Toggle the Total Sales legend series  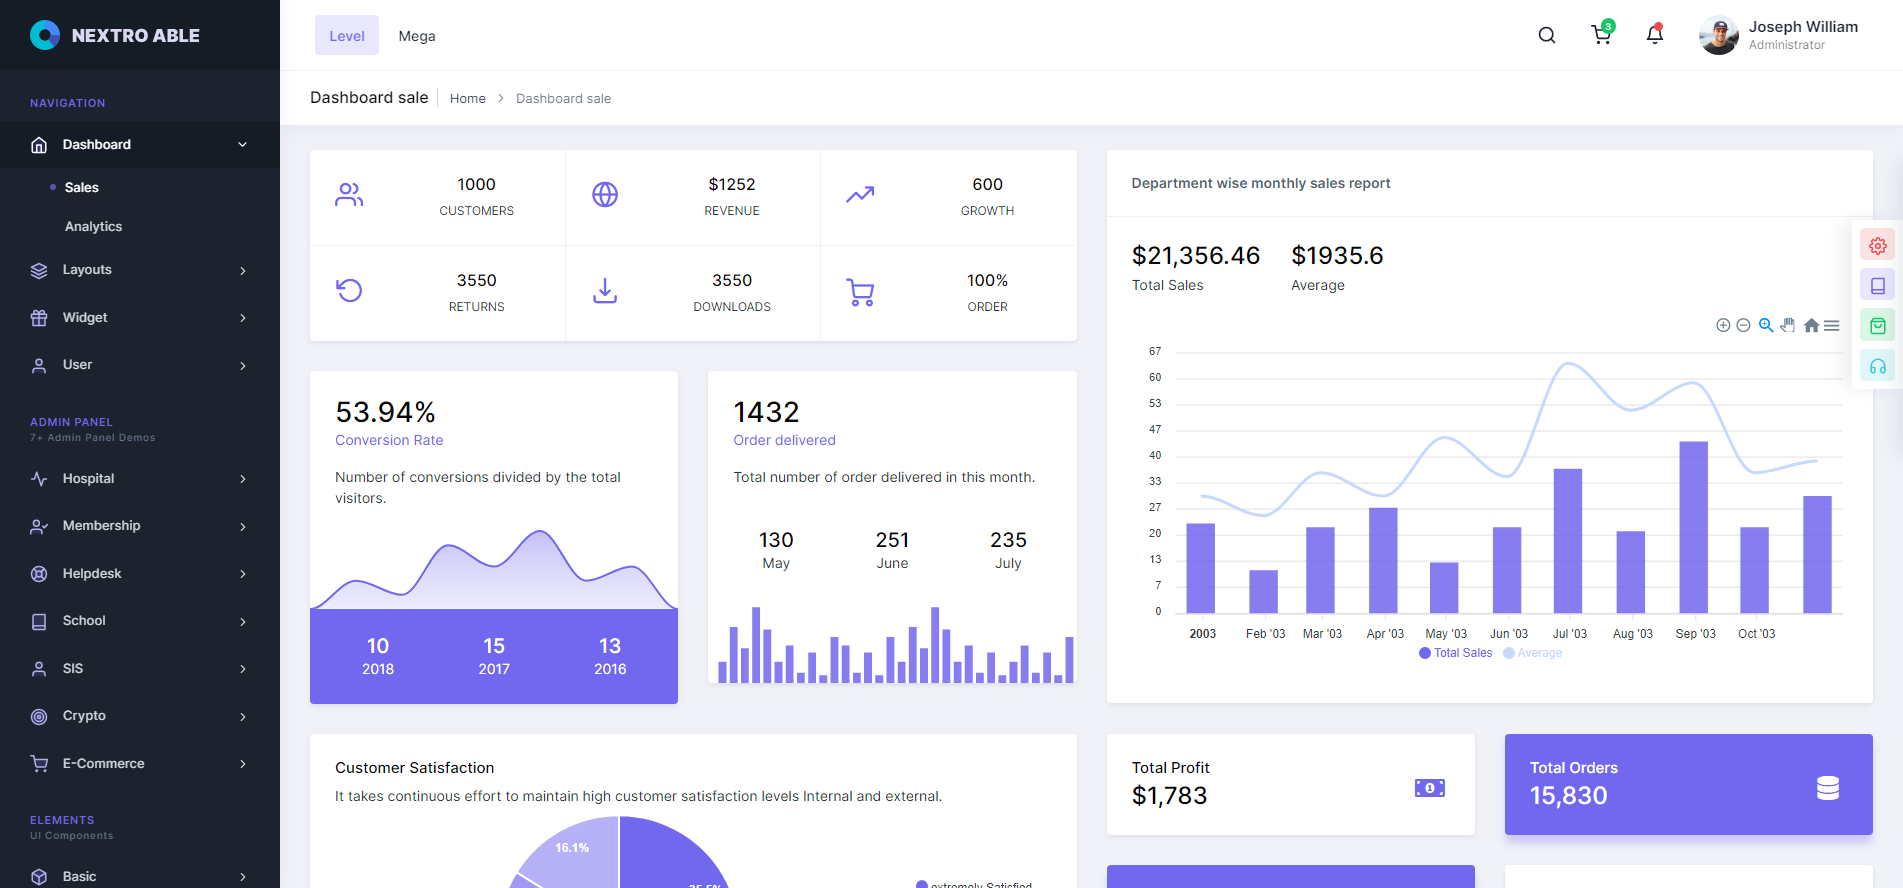[1456, 653]
